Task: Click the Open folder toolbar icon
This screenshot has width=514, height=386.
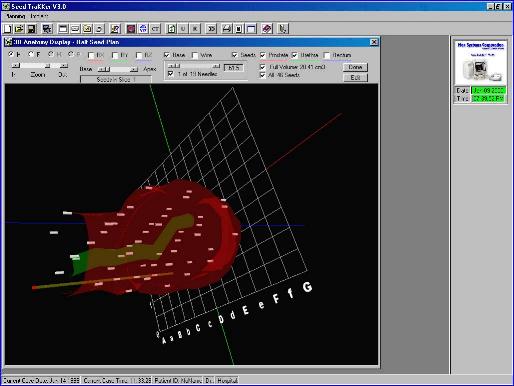Action: tap(19, 29)
